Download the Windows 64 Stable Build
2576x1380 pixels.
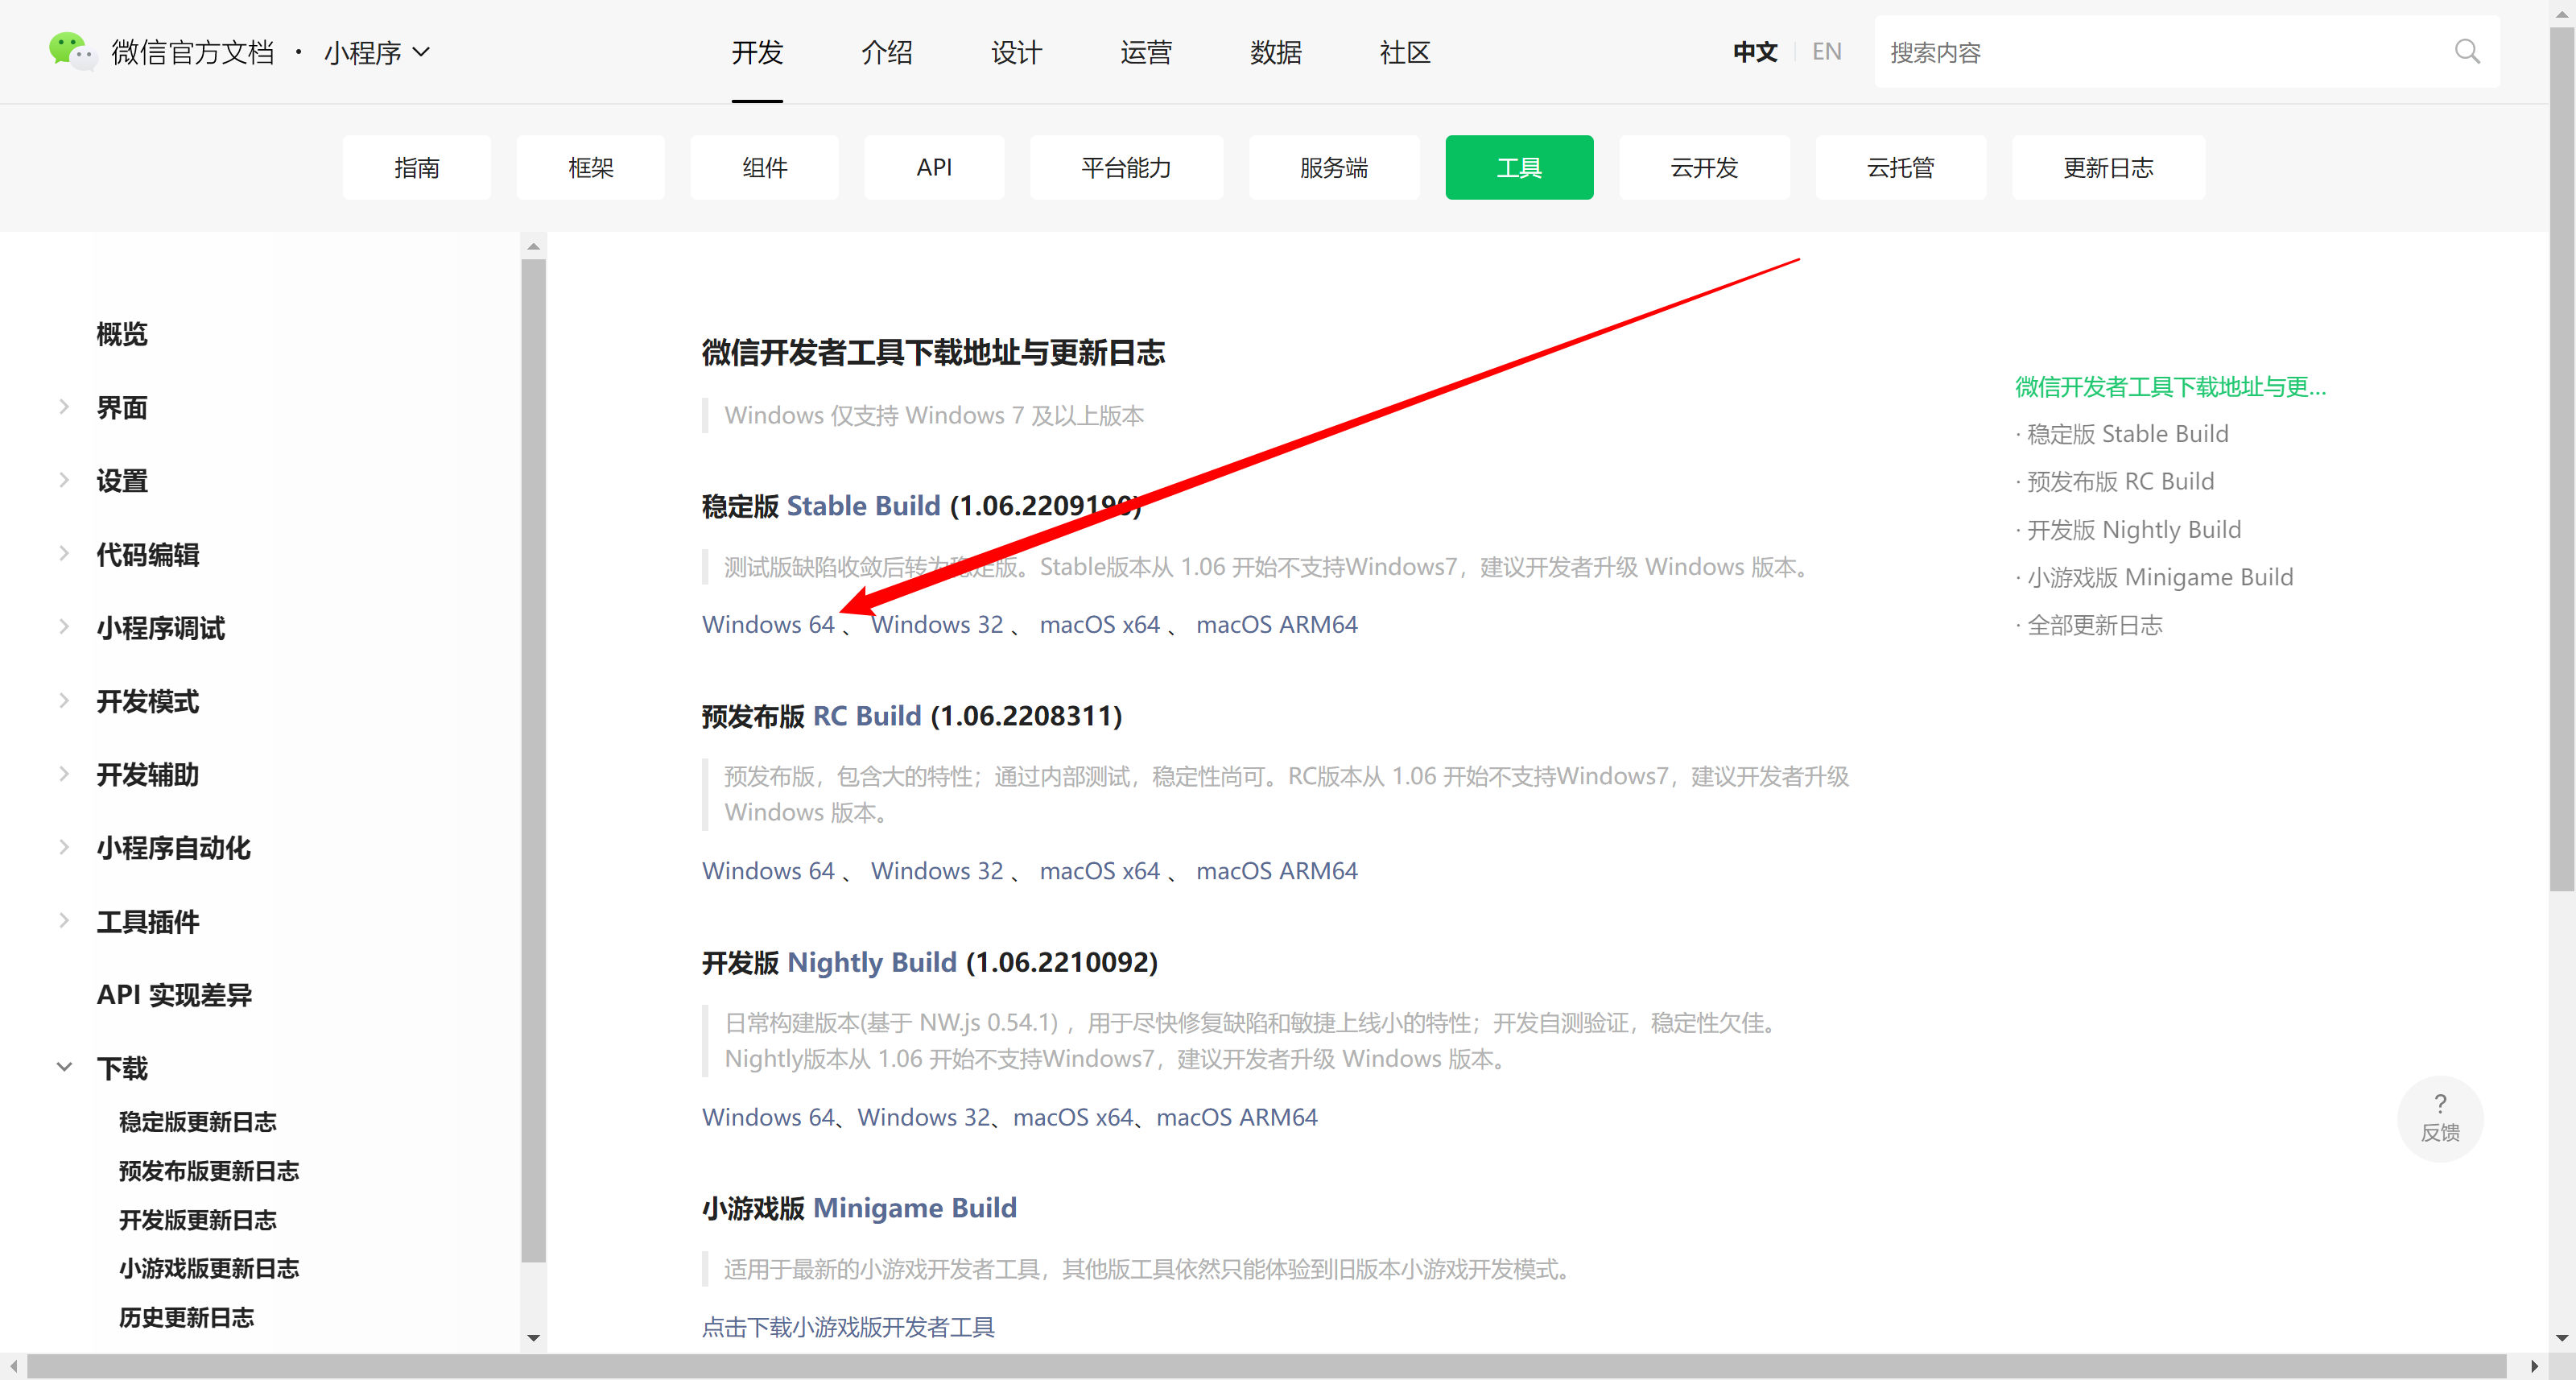pyautogui.click(x=768, y=623)
